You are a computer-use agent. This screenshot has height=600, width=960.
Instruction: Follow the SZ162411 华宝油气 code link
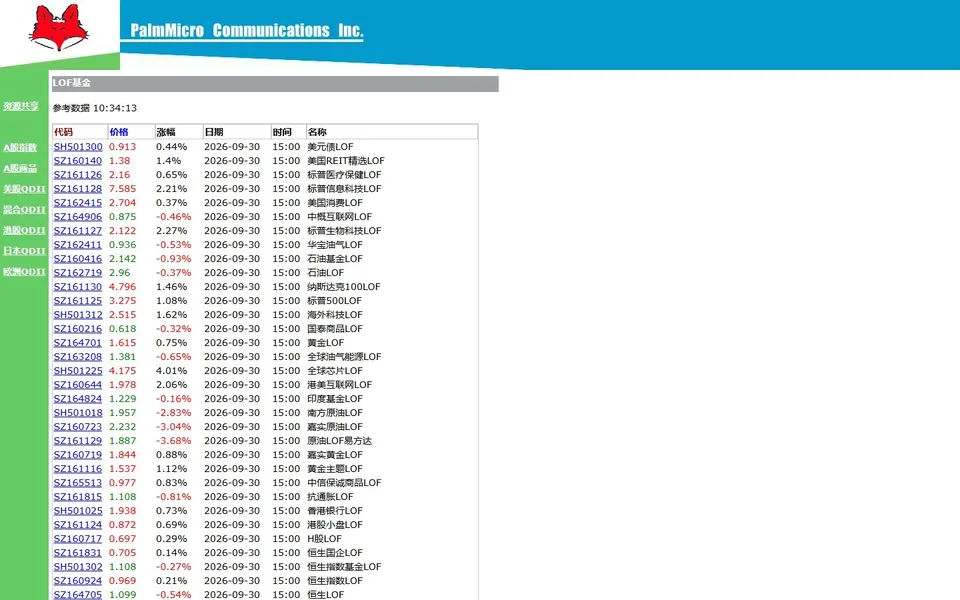pos(78,245)
